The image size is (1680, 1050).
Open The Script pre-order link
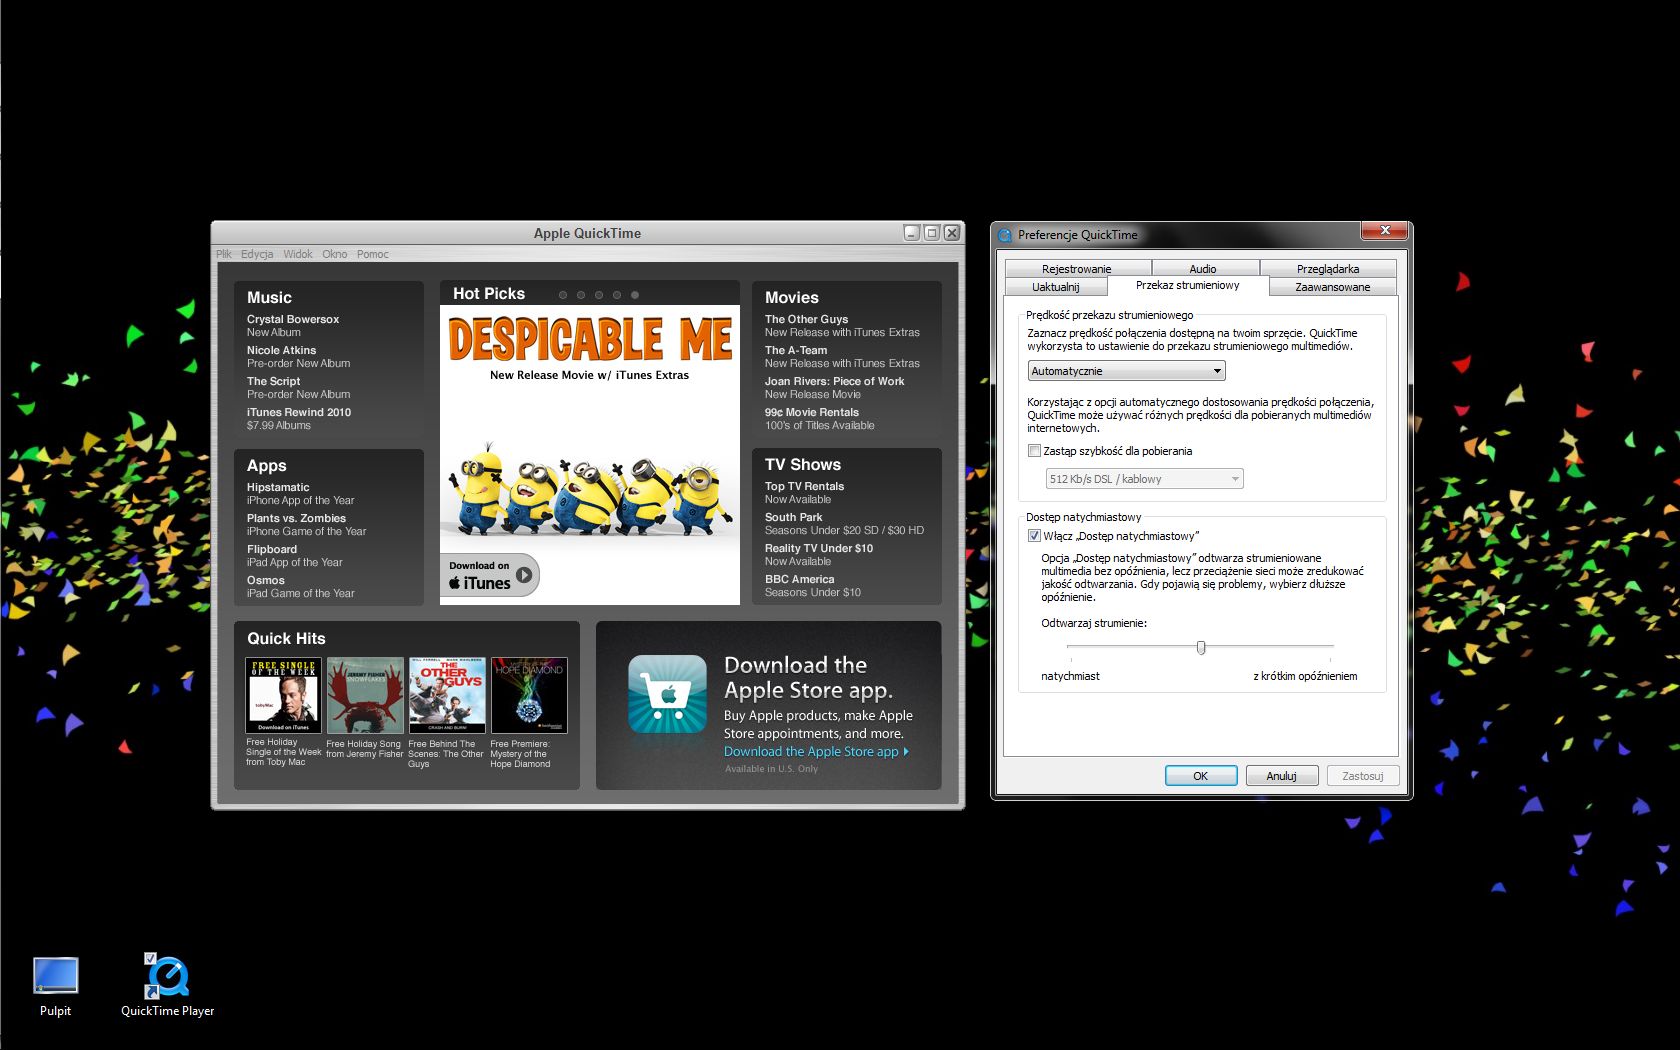click(x=298, y=388)
